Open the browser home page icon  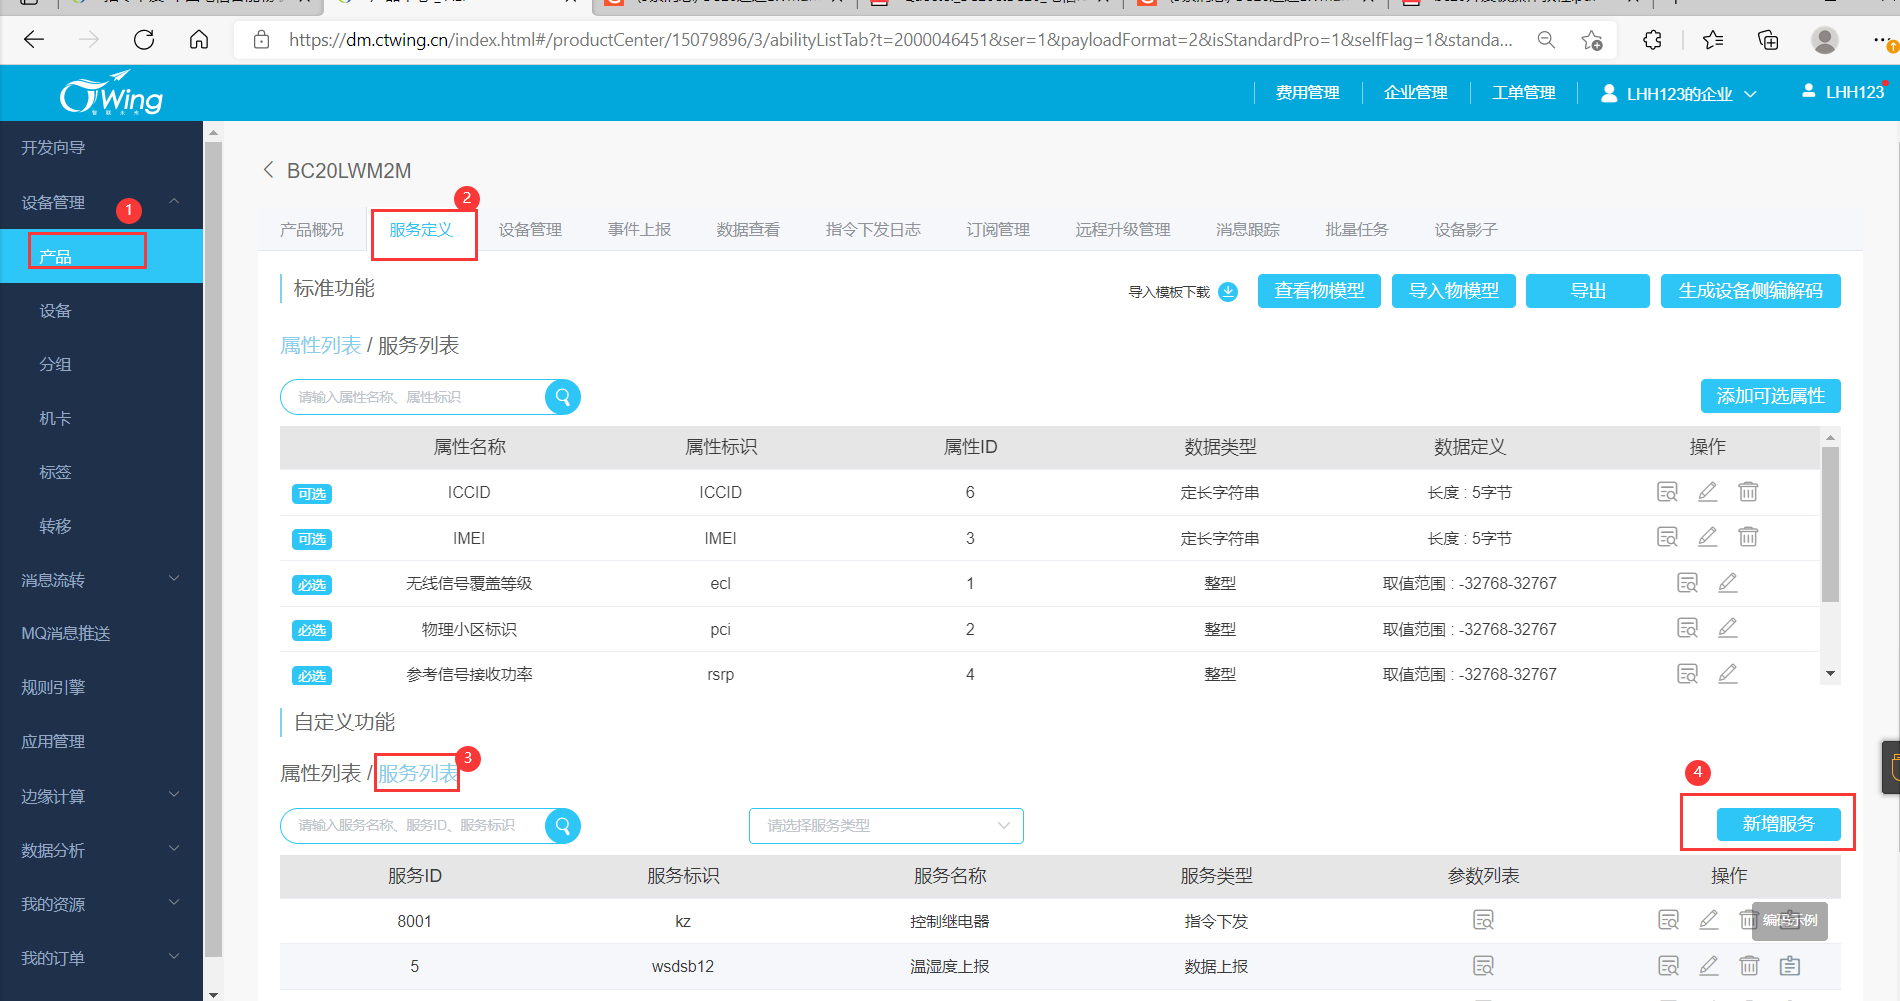[x=199, y=40]
